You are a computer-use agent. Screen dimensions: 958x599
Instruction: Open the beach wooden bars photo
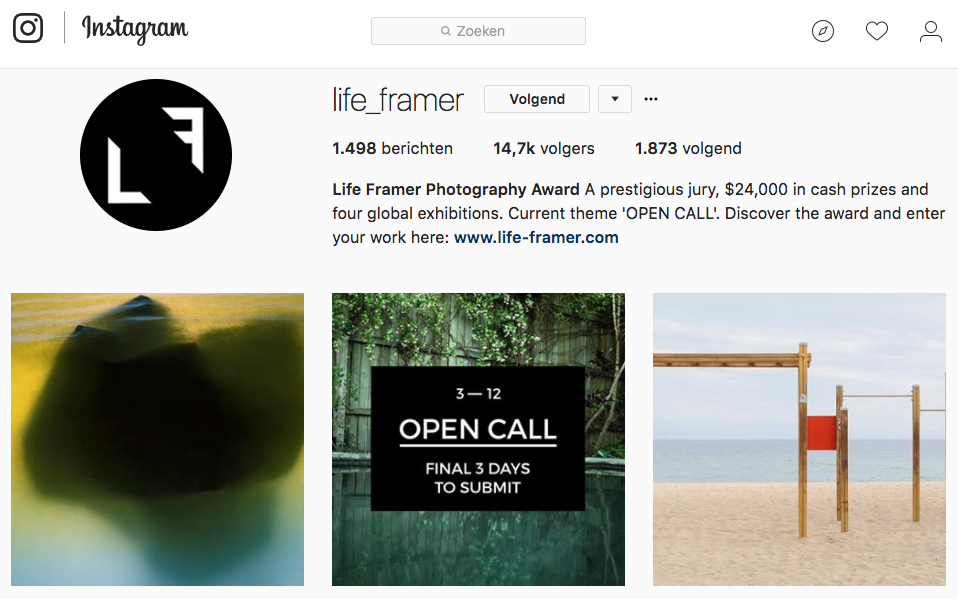799,439
